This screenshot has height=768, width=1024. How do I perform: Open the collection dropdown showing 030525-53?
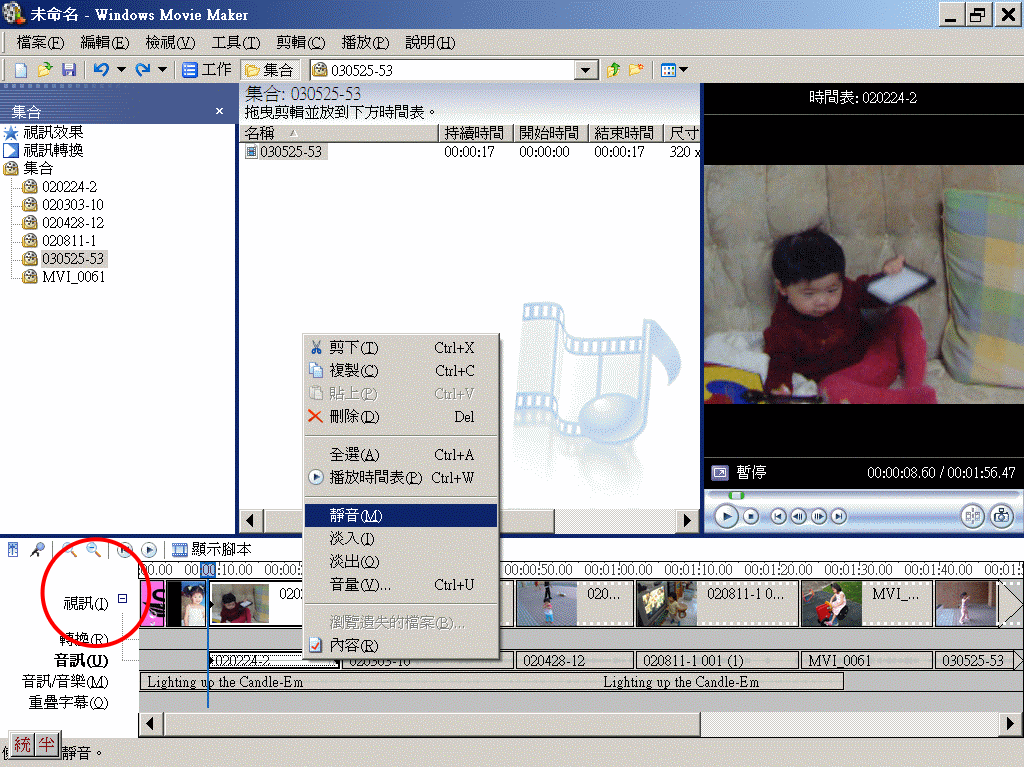(587, 70)
